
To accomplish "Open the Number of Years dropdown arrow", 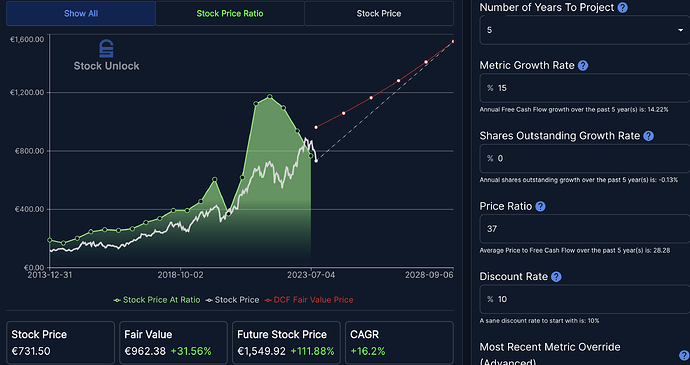I will click(680, 30).
